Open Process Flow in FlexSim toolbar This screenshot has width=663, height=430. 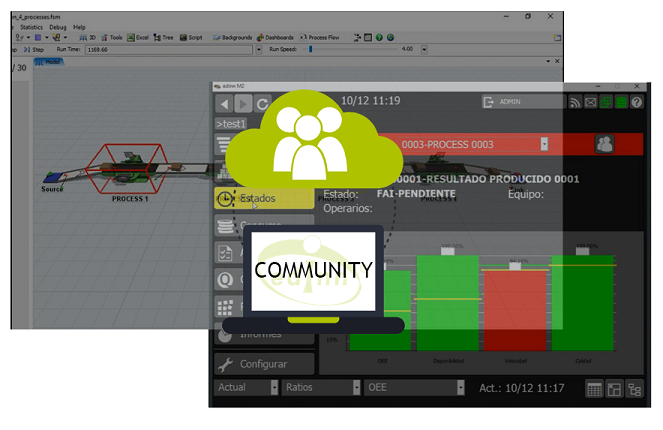[x=320, y=38]
